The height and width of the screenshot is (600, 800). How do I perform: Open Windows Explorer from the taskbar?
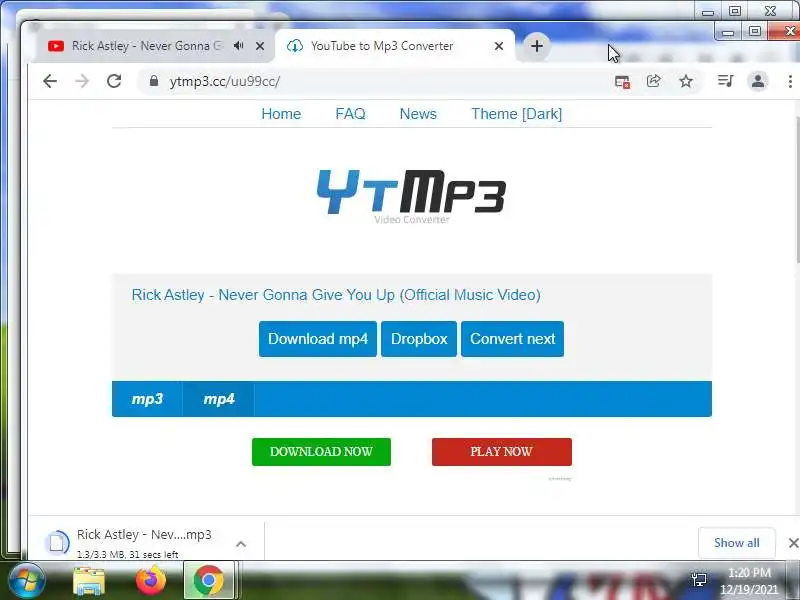89,581
